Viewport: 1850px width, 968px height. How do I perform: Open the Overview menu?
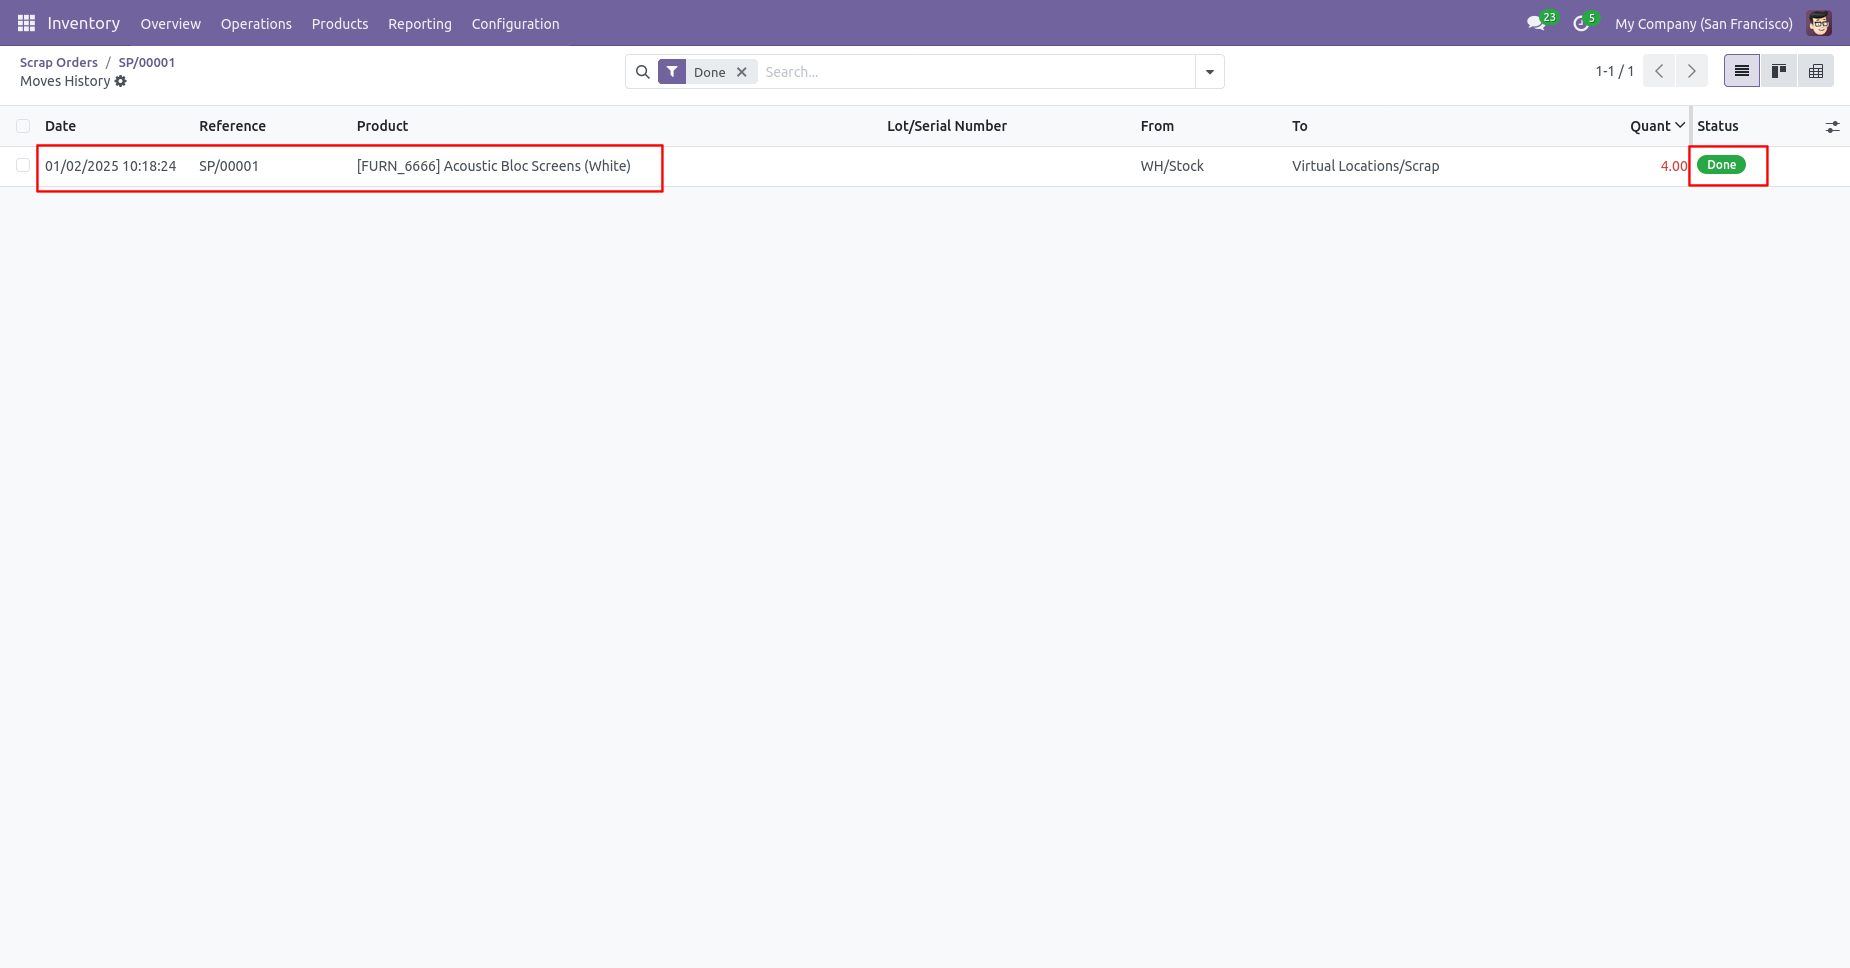170,24
